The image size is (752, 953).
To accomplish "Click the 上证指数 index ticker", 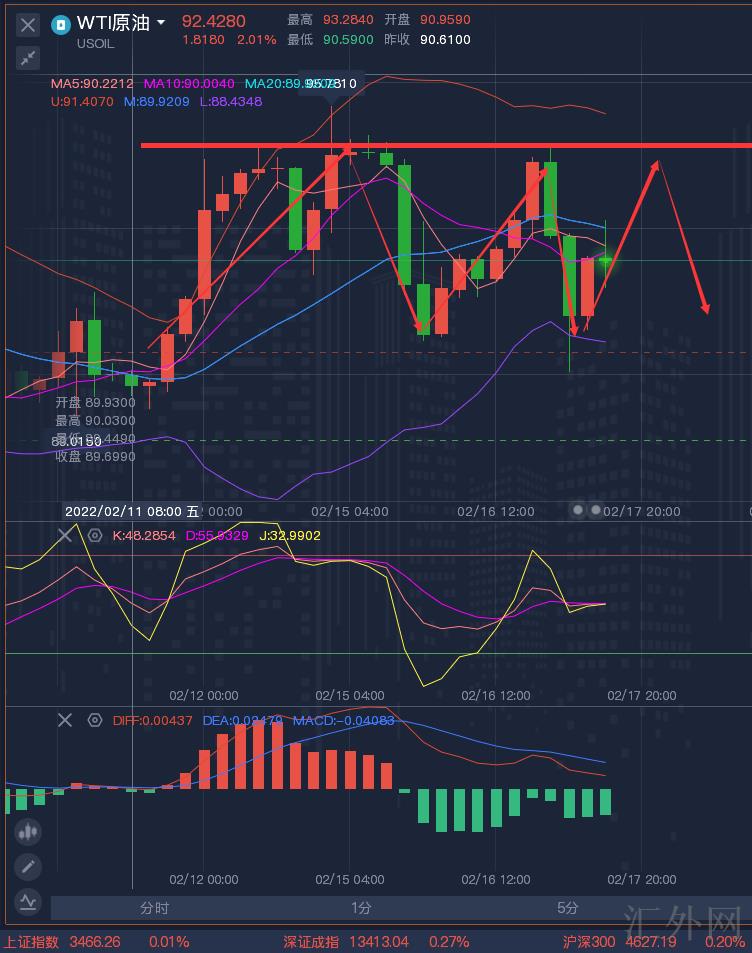I will [31, 942].
